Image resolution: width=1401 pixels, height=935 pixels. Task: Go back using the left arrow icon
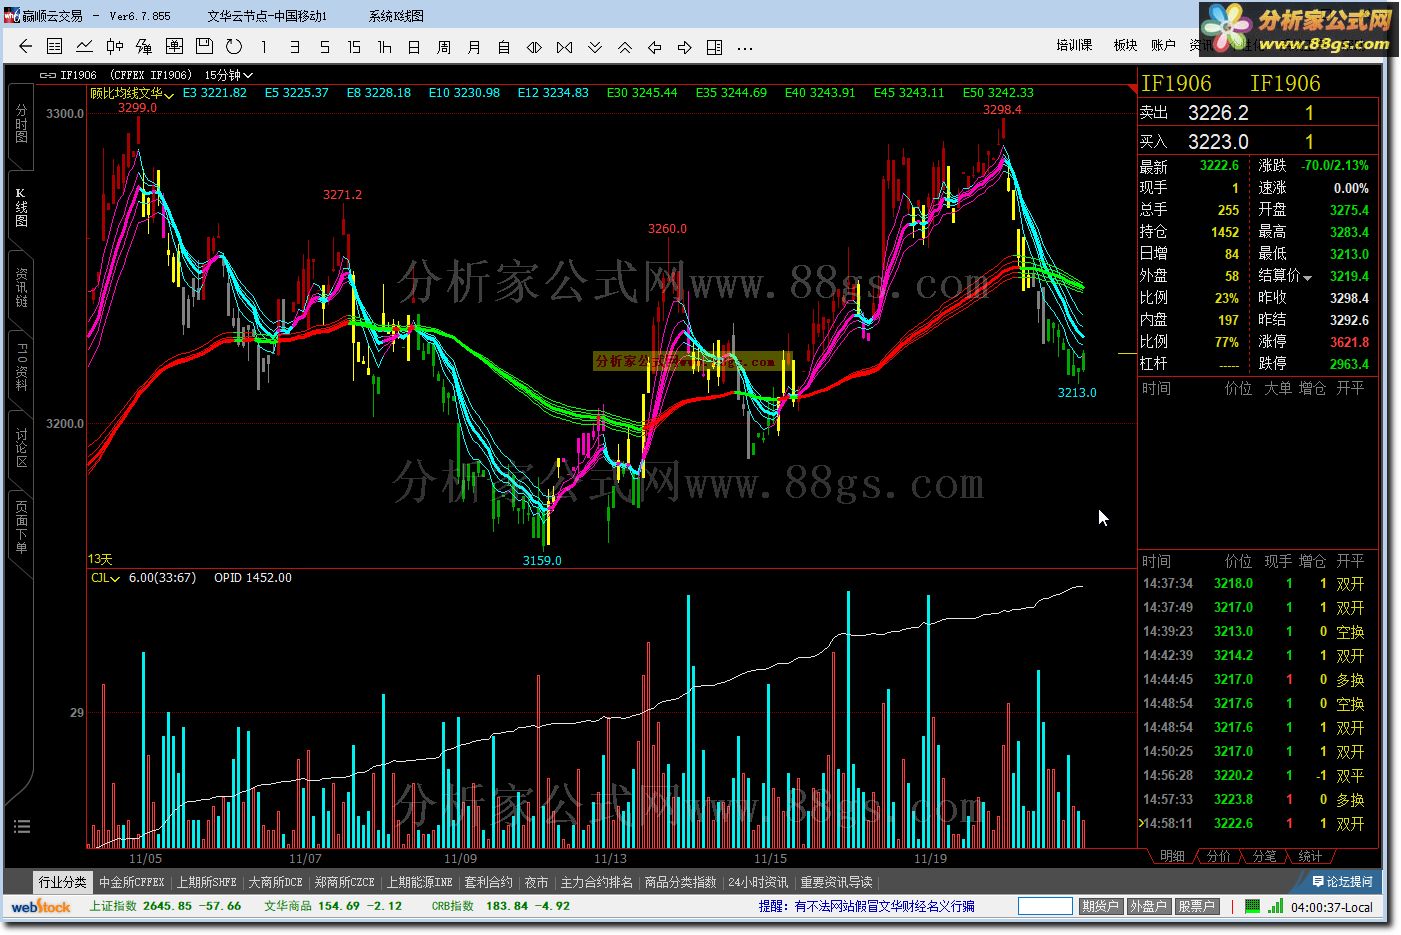coord(26,46)
